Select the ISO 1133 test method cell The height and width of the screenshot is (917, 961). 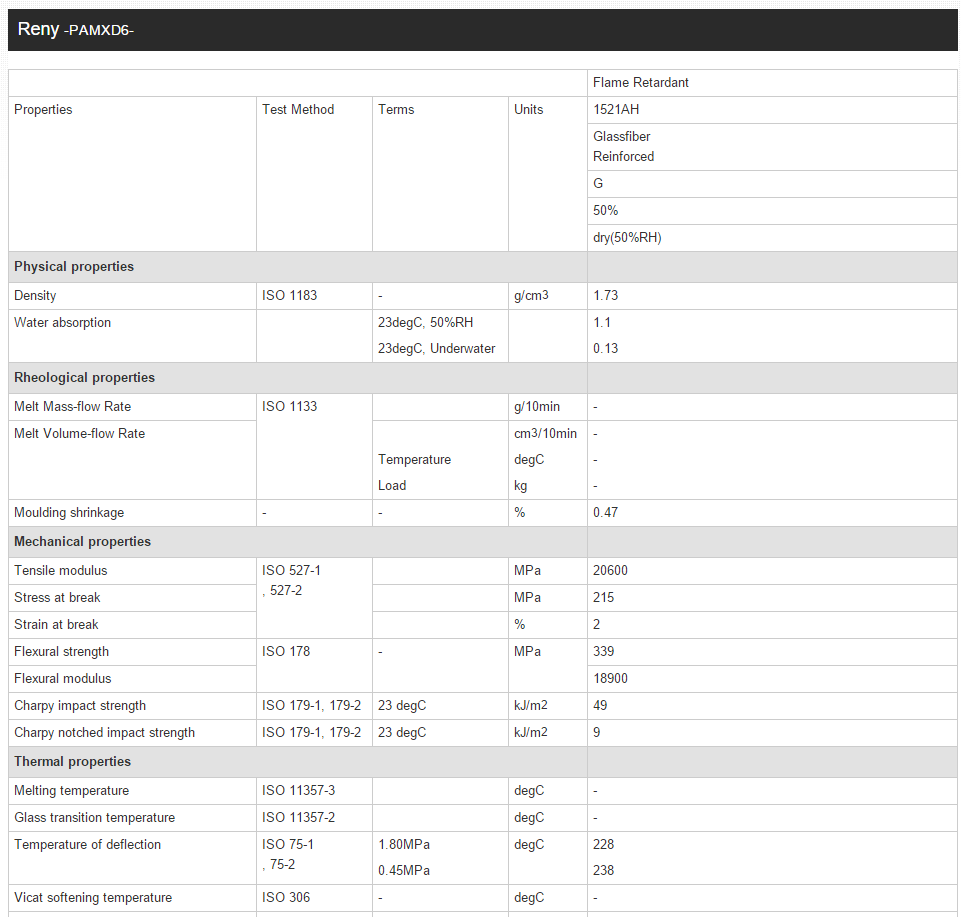314,446
